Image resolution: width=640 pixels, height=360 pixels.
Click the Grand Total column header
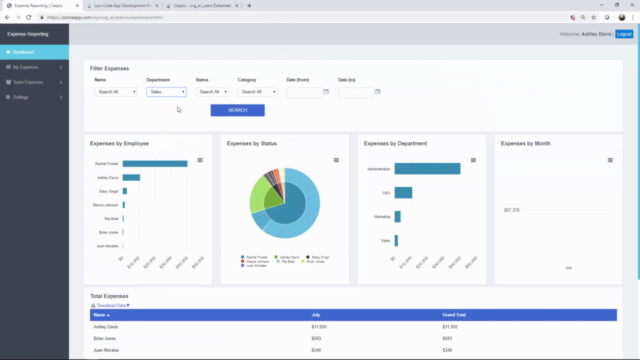454,315
